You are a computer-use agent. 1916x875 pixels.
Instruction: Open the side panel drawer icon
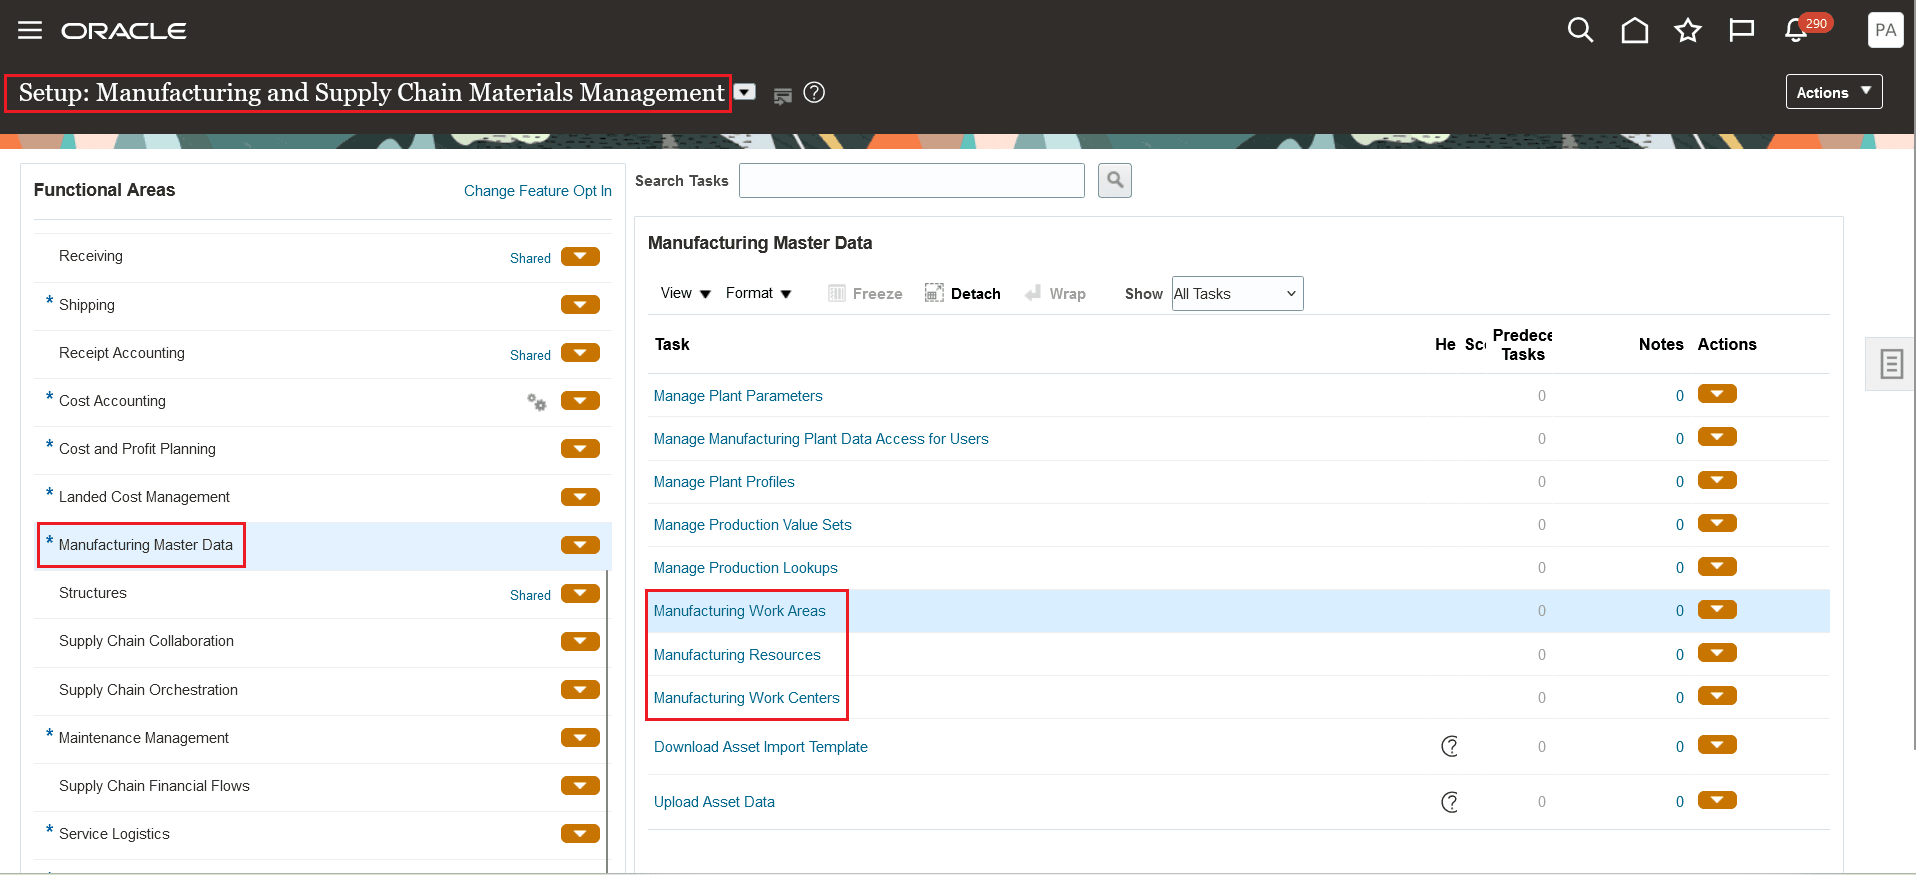tap(1891, 364)
